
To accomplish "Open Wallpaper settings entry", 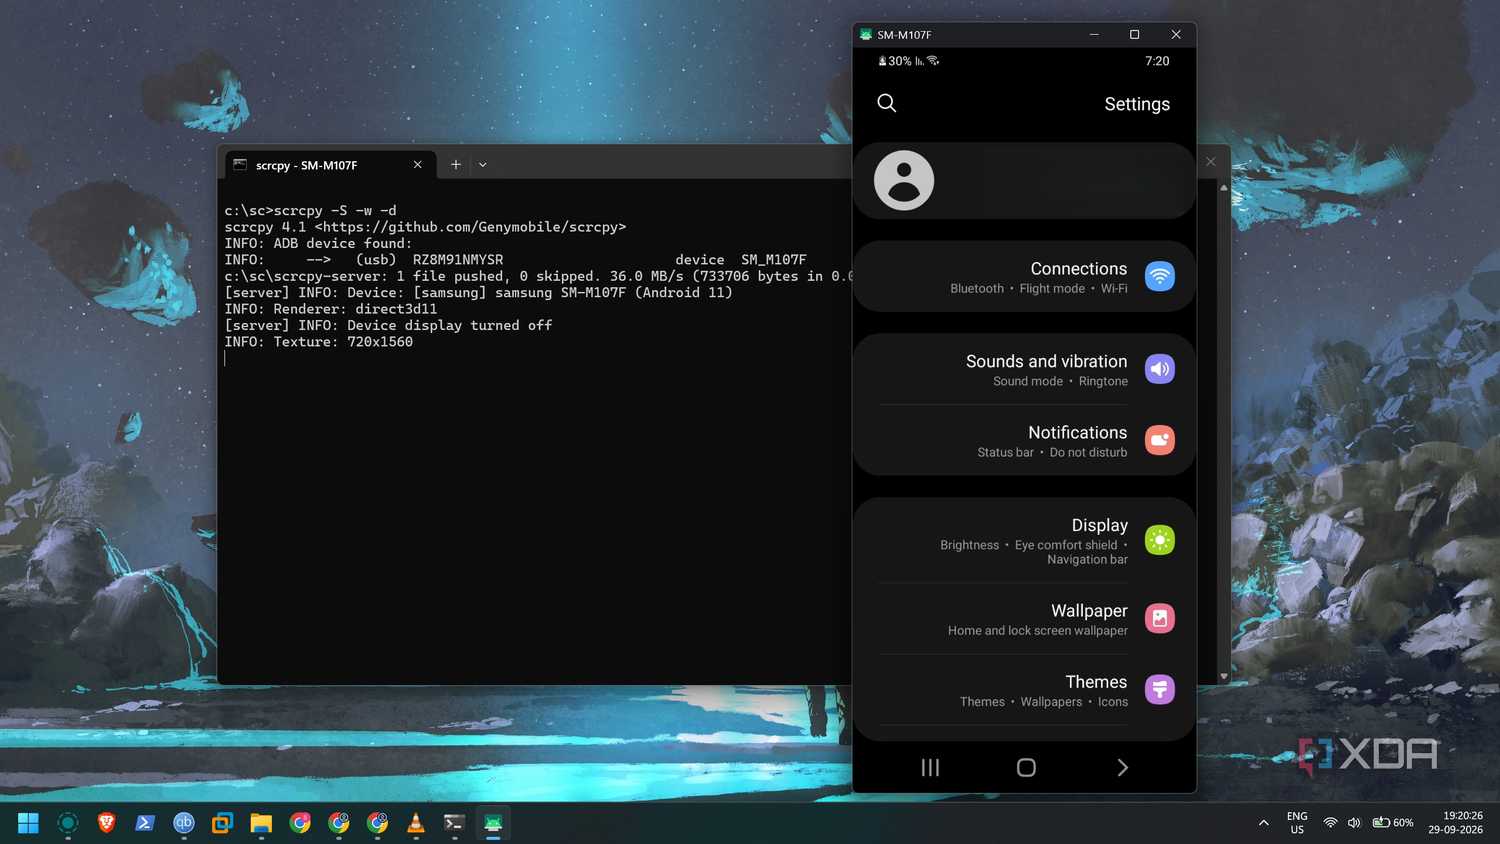I will [x=1024, y=618].
